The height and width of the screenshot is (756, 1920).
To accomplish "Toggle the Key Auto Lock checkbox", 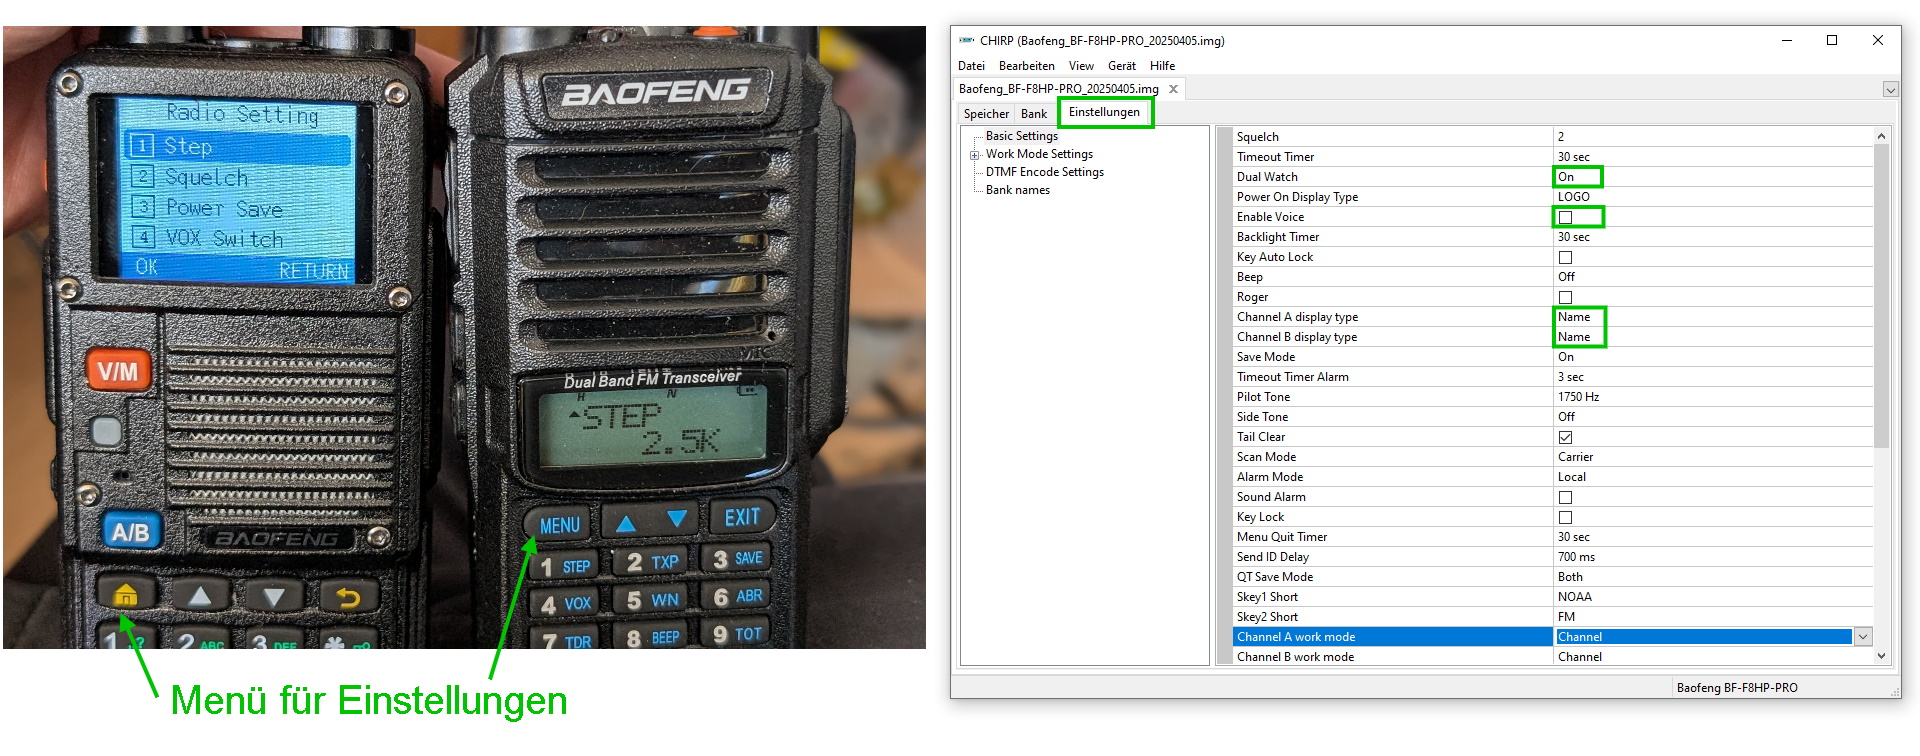I will tap(1565, 257).
